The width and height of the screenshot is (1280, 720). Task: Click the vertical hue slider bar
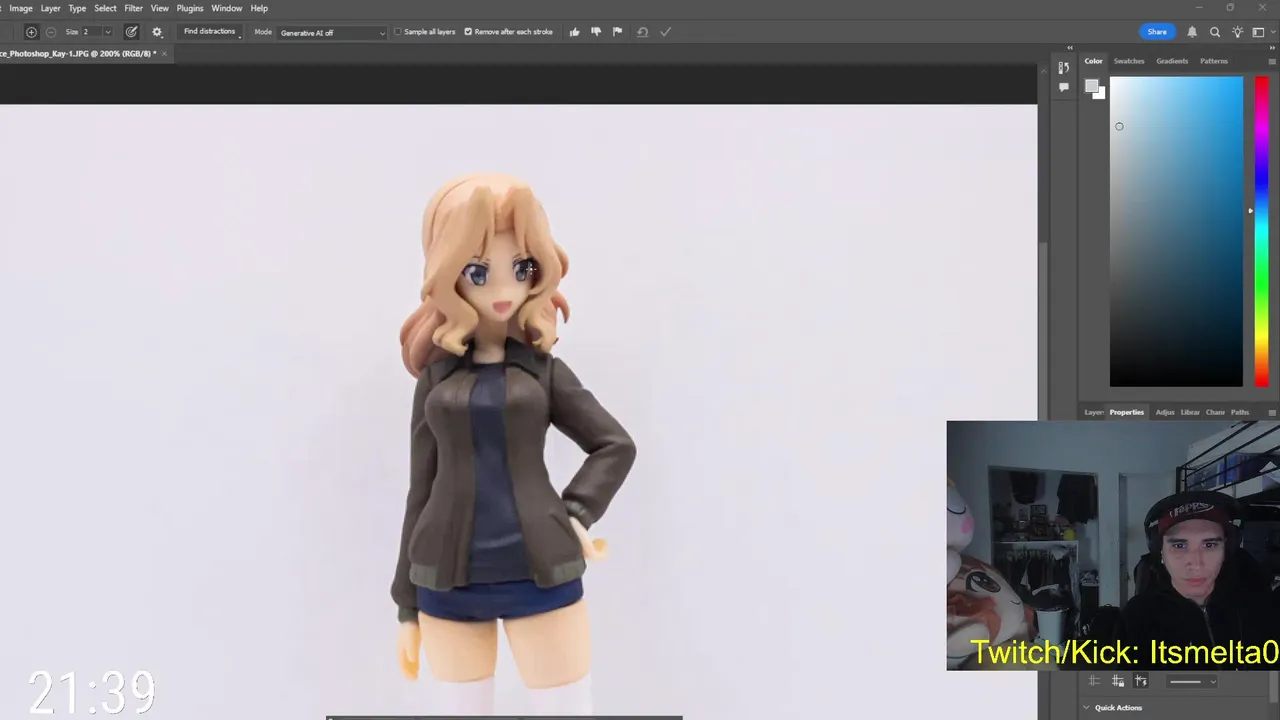[x=1262, y=231]
